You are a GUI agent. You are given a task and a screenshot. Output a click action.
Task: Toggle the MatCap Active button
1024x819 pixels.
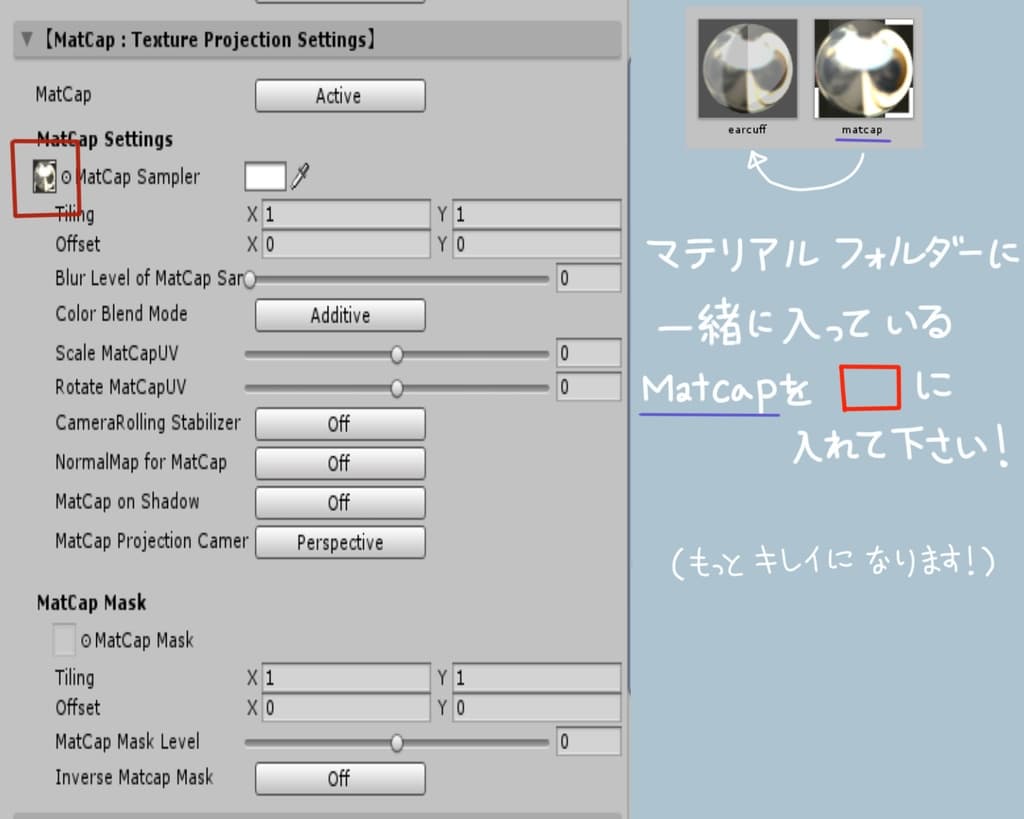click(x=340, y=96)
